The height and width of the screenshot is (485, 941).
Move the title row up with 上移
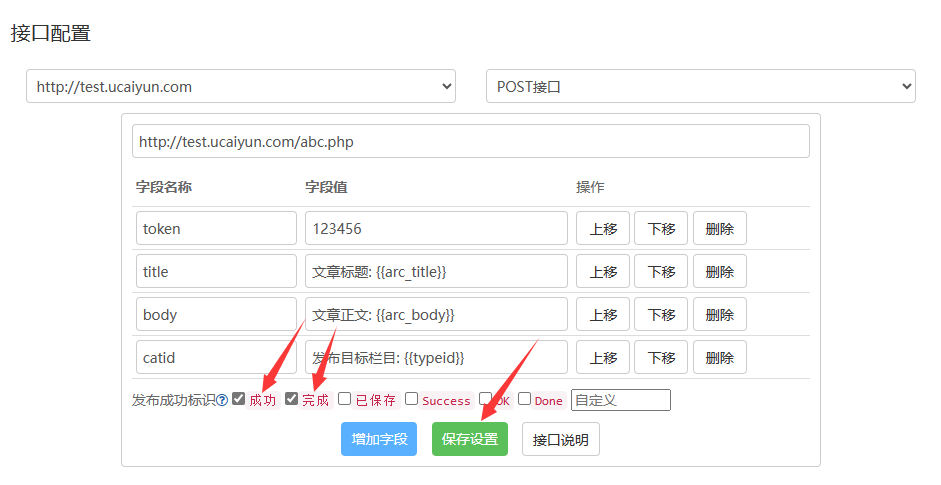[603, 271]
